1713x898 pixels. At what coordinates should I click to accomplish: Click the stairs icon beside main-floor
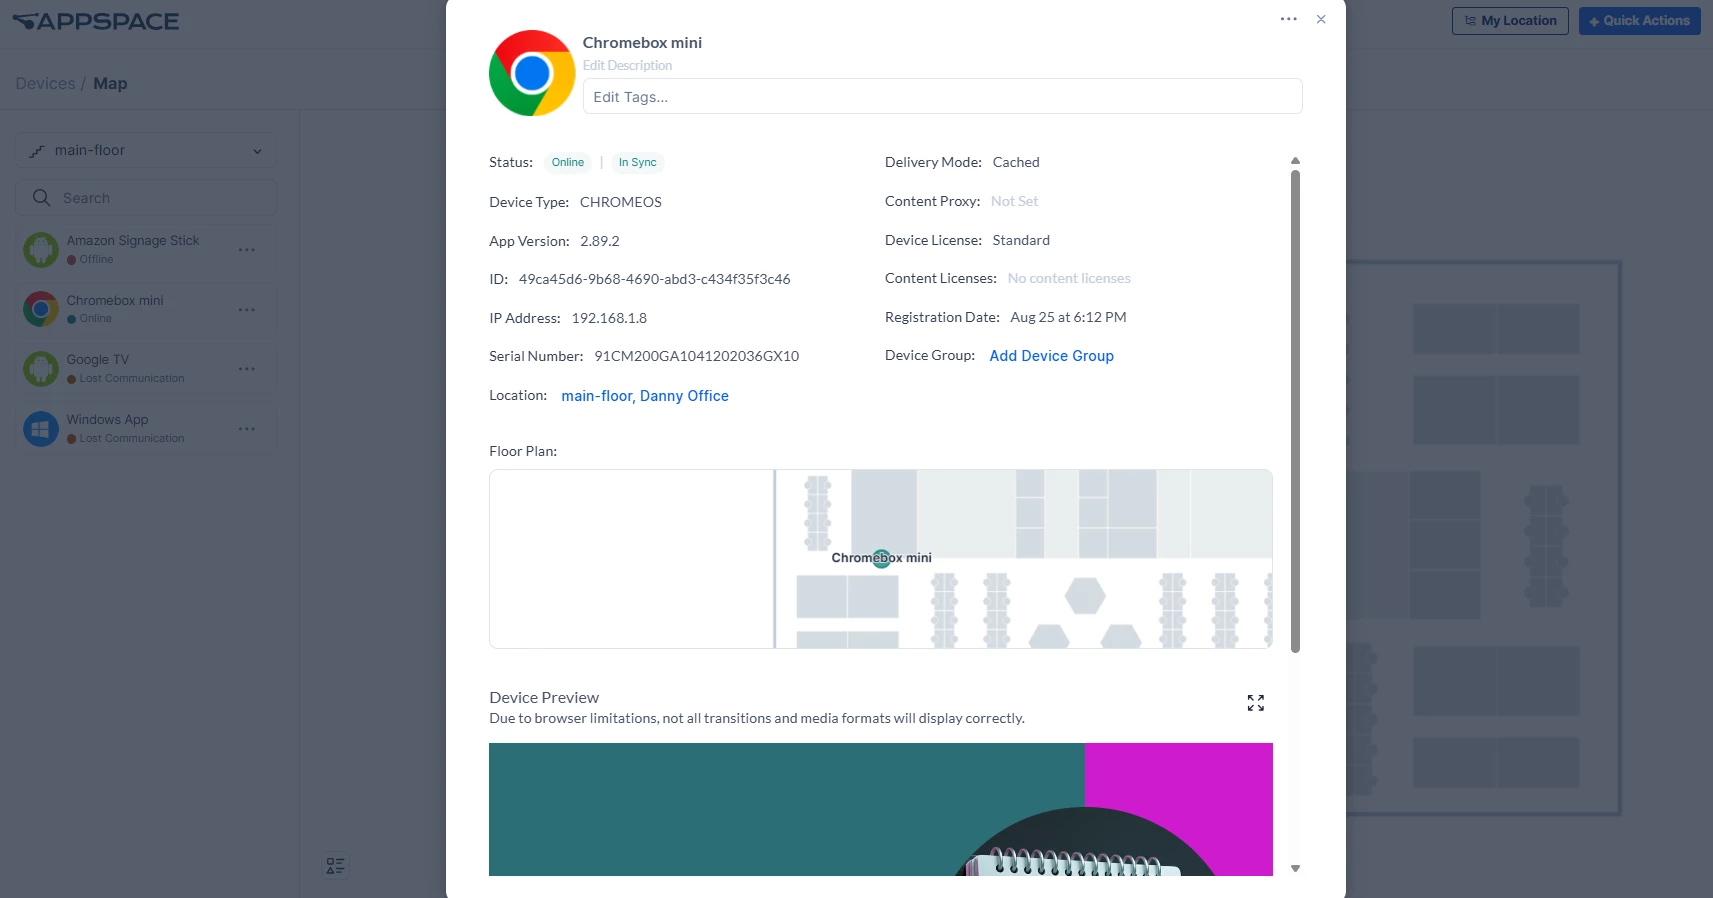(x=37, y=151)
